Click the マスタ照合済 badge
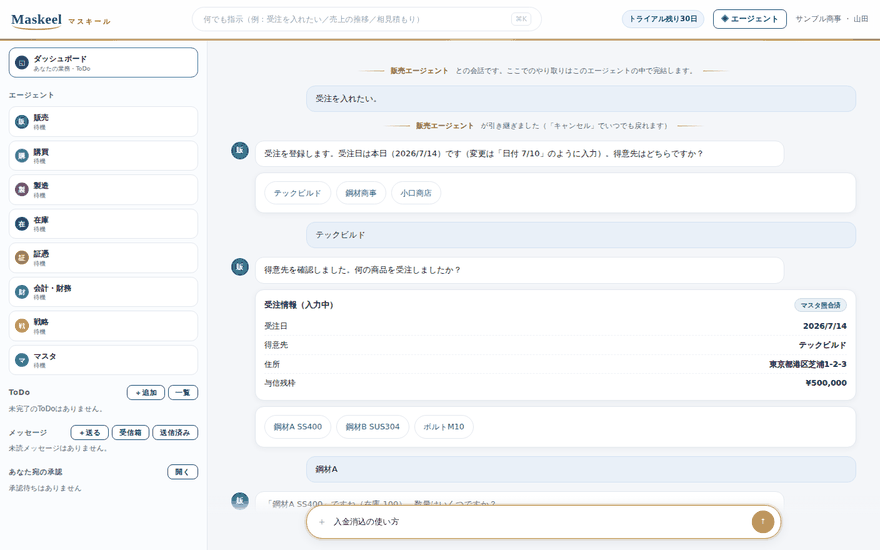The image size is (880, 550). (x=821, y=305)
